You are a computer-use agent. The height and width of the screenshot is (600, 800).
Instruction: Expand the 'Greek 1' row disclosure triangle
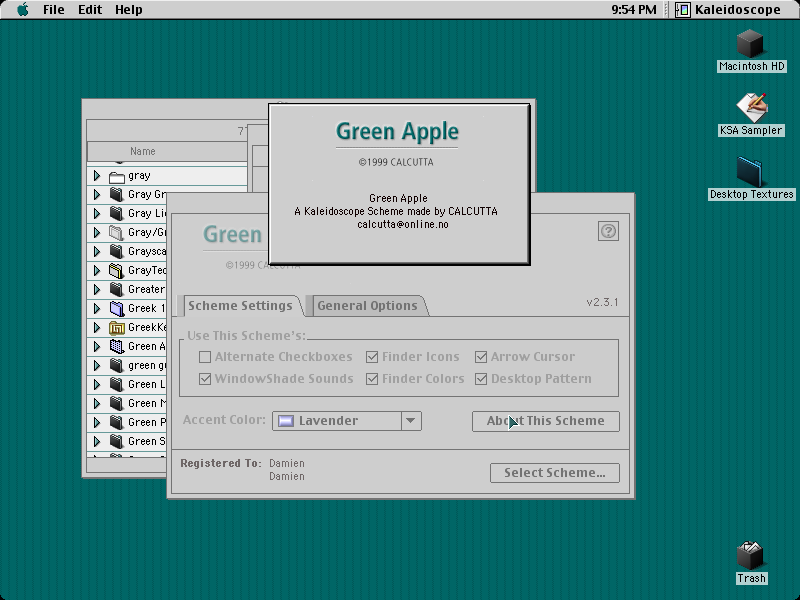[x=97, y=309]
